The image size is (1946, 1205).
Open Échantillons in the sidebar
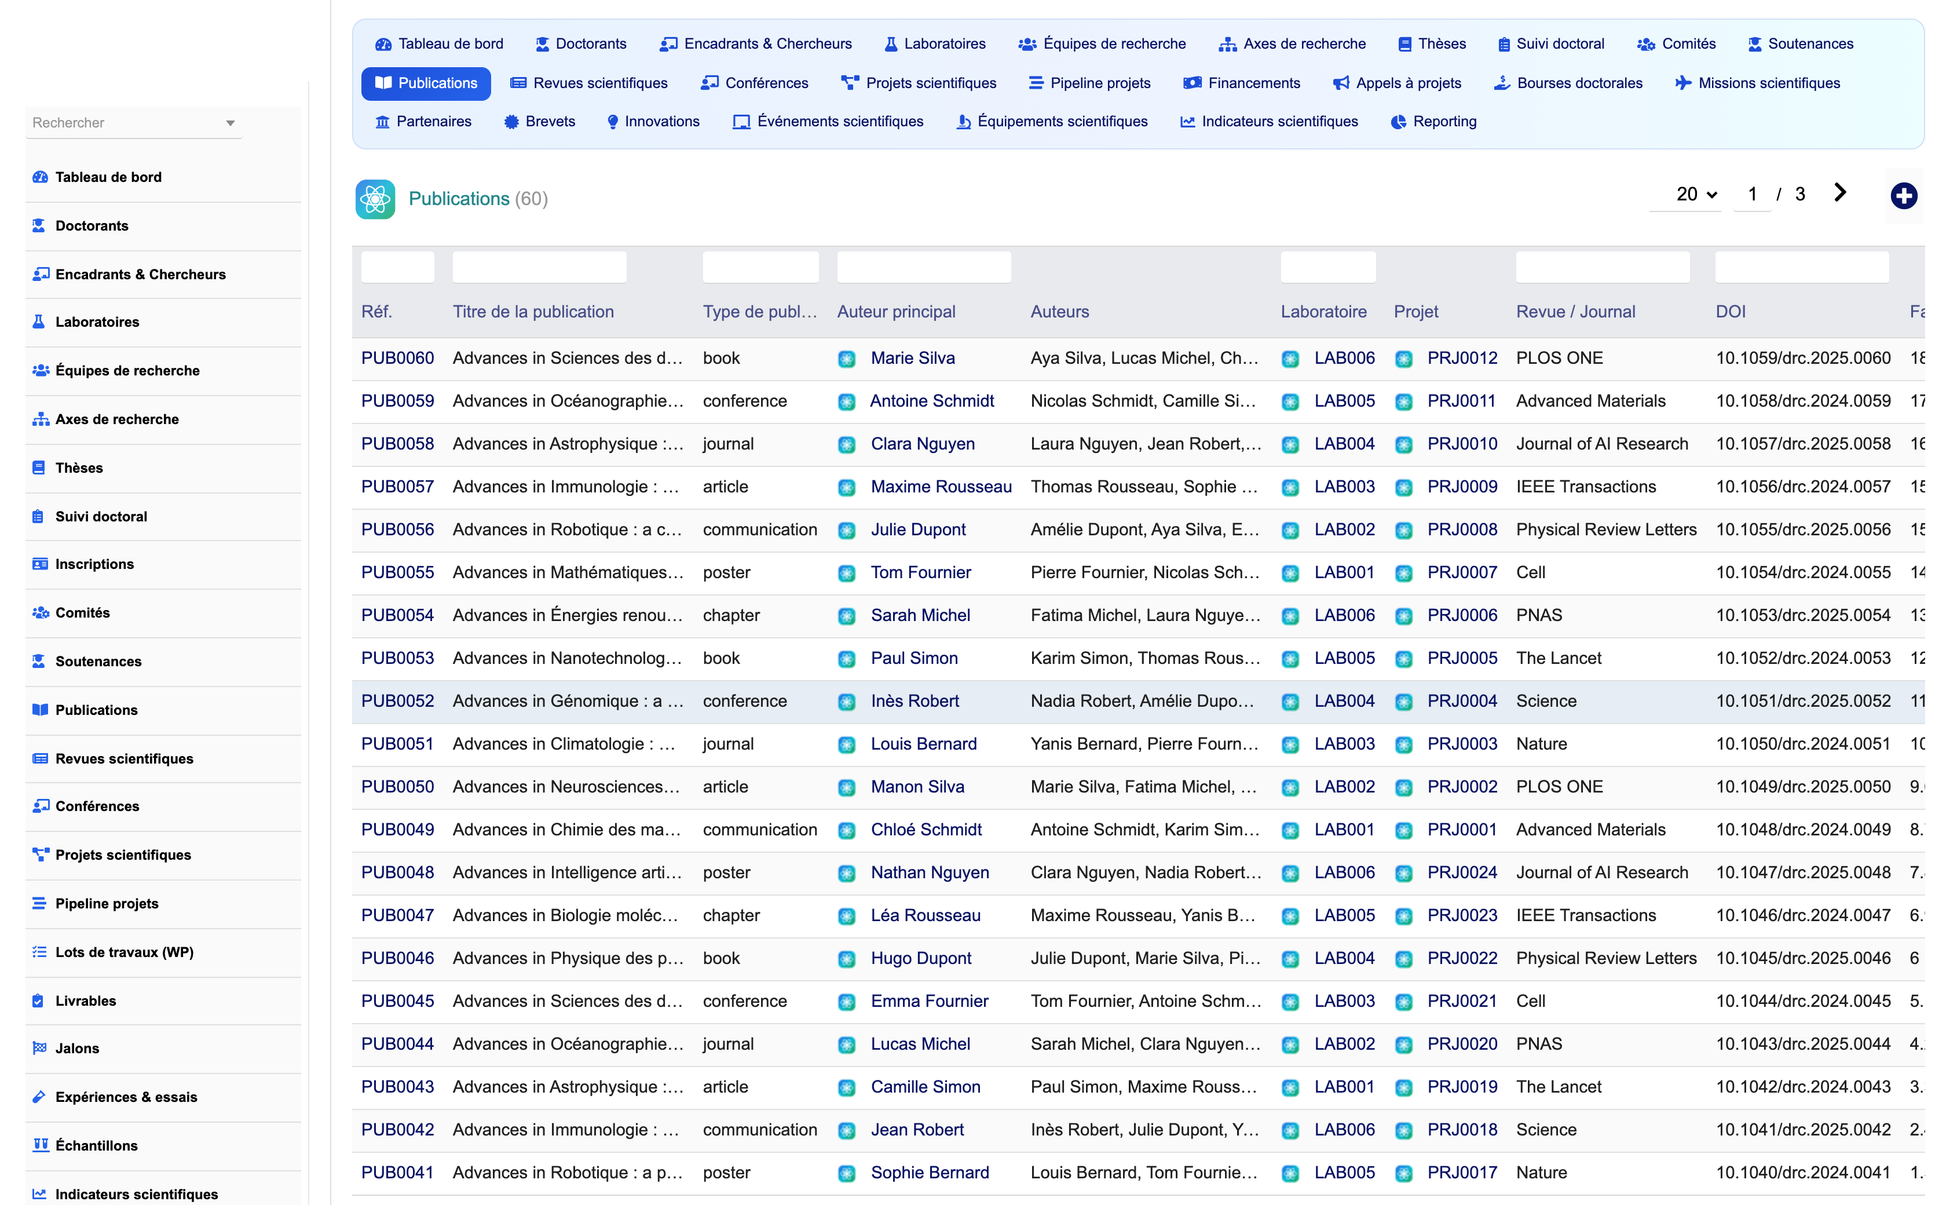coord(96,1146)
